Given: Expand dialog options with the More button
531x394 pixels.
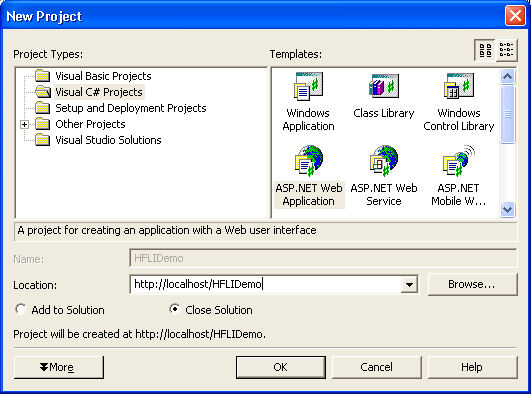Looking at the screenshot, I should (x=59, y=367).
